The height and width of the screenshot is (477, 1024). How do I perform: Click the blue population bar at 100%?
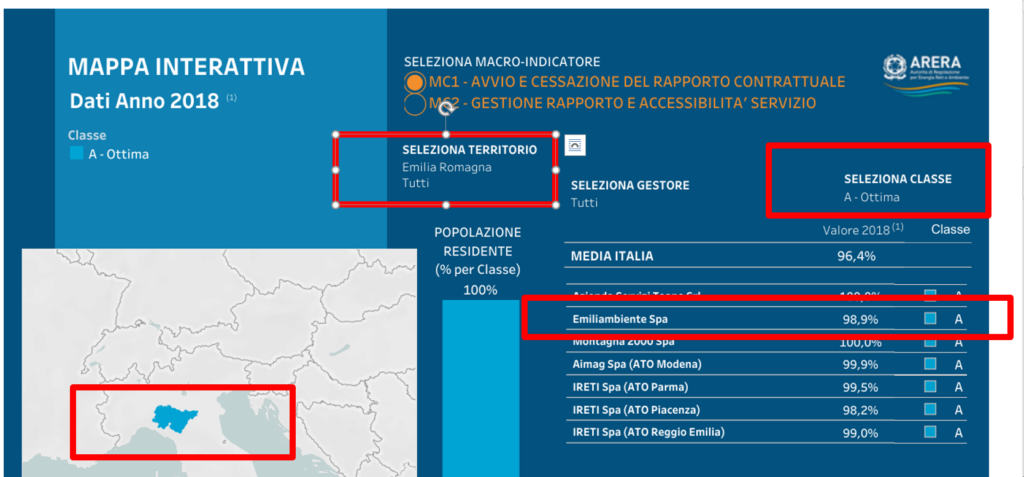[481, 388]
